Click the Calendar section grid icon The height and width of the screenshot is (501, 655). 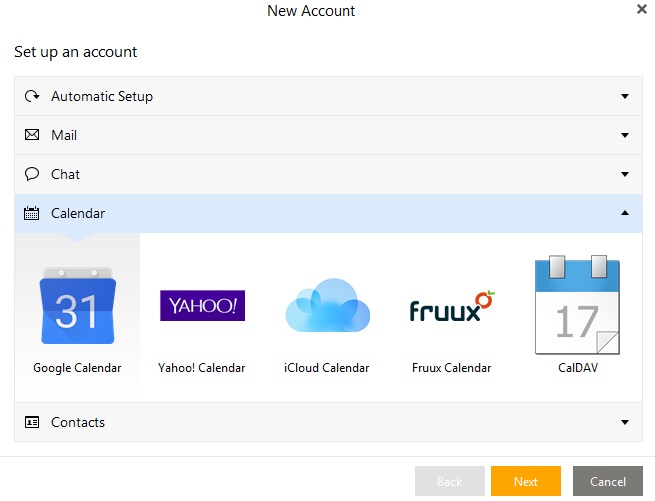[x=32, y=213]
